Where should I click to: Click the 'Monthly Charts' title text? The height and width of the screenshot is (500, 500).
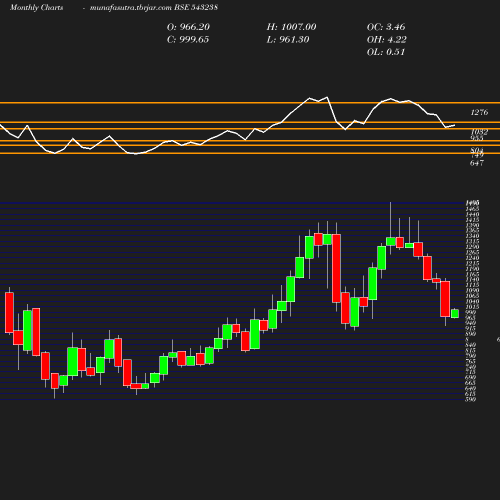(36, 7)
